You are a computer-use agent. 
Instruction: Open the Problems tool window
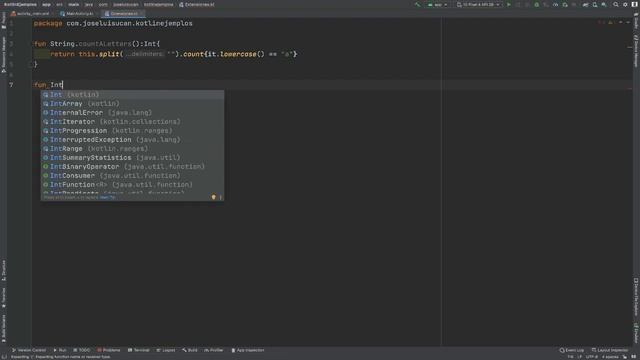click(109, 350)
